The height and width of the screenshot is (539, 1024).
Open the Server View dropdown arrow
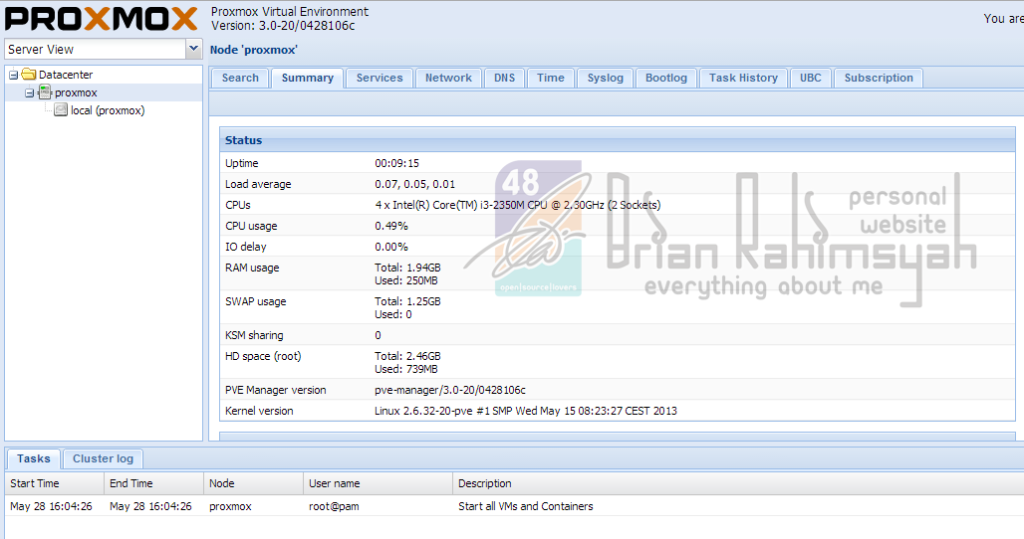(193, 49)
